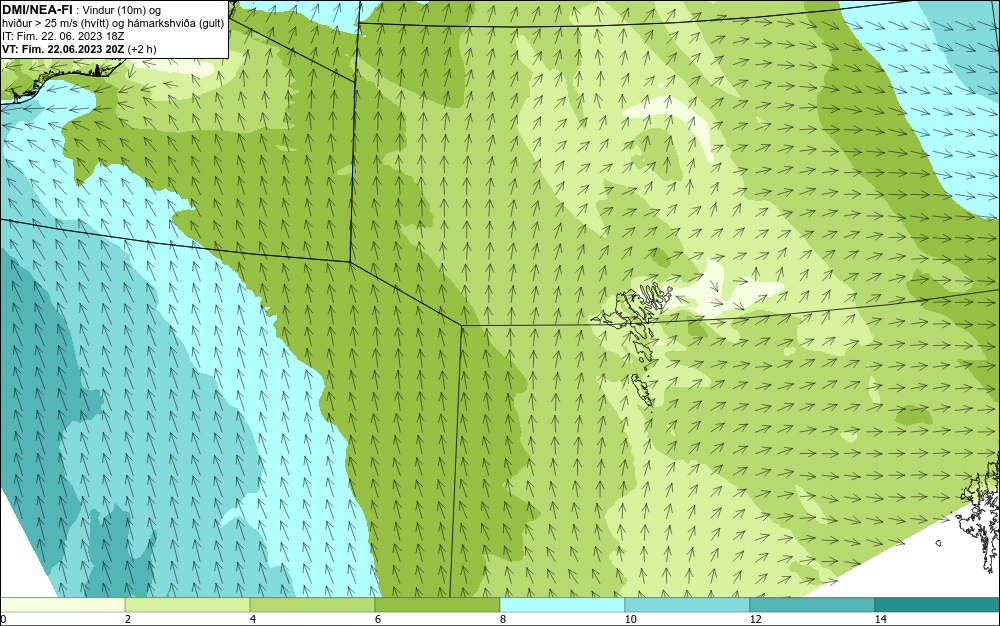Image resolution: width=1000 pixels, height=626 pixels.
Task: Click the 'VT: Fim. 22.06.2023 20Z' valid time
Action: tap(63, 49)
